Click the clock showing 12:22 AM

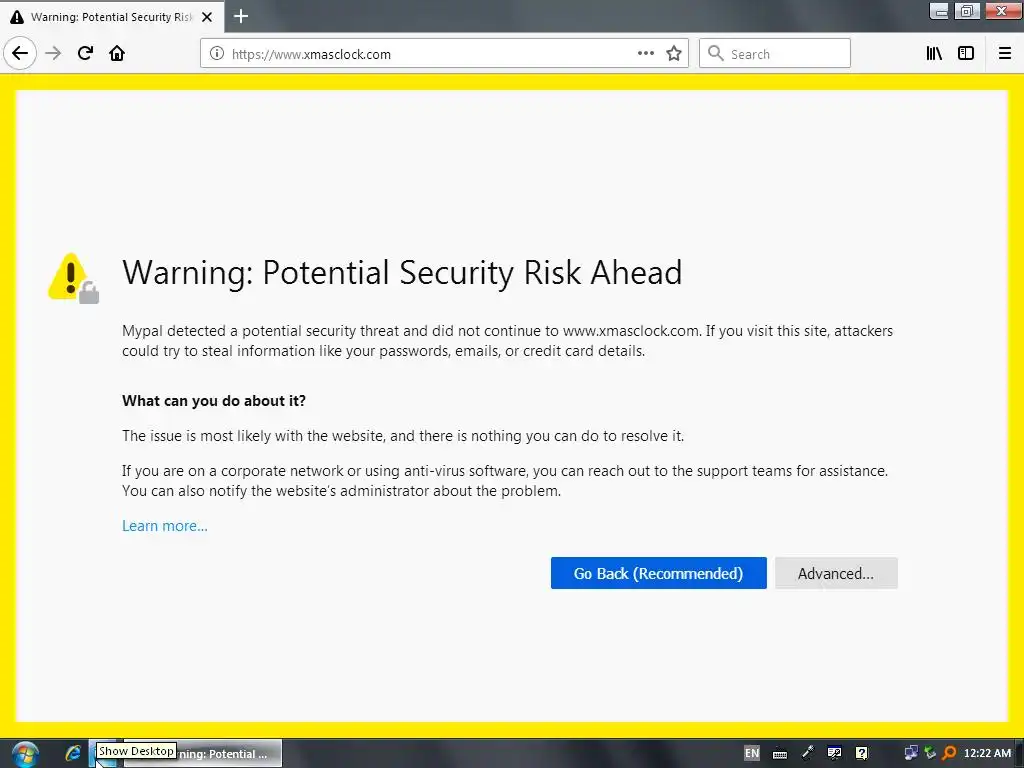(x=987, y=753)
